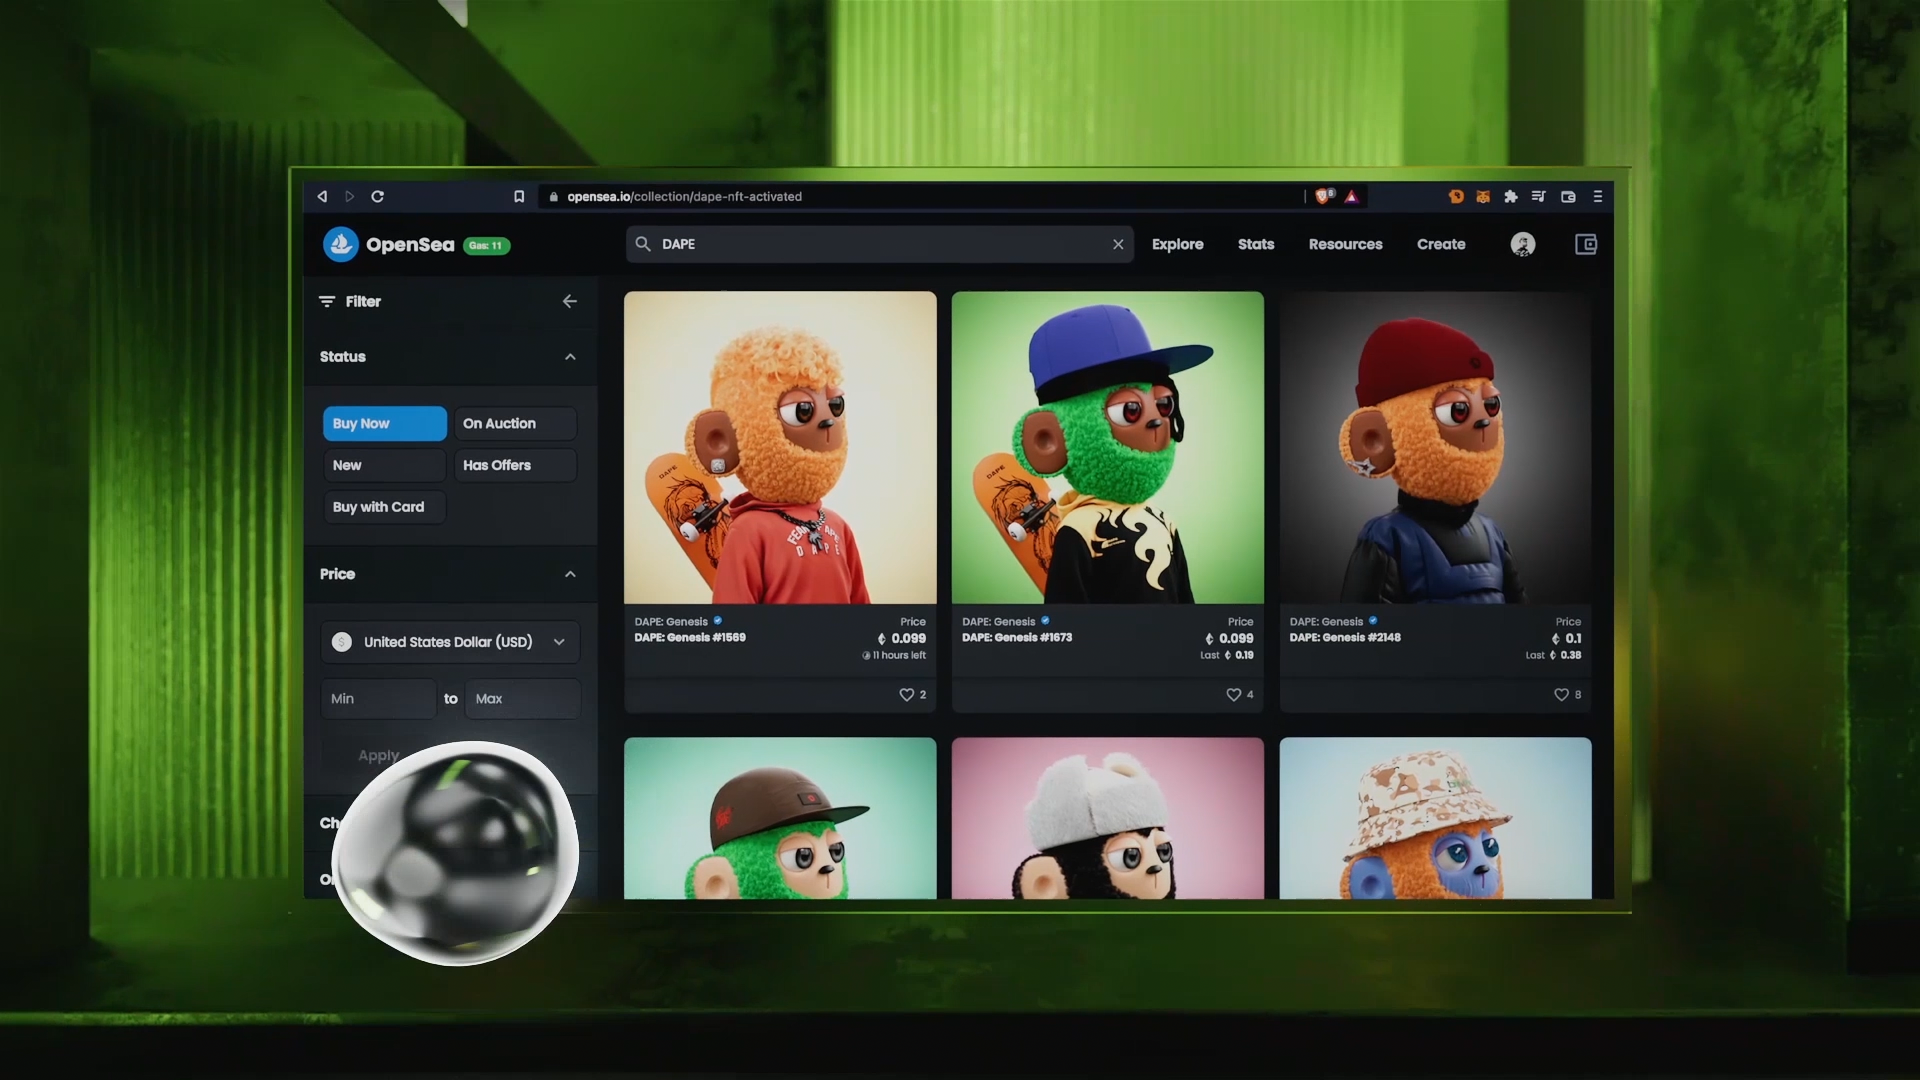Click the Min price field

[378, 699]
